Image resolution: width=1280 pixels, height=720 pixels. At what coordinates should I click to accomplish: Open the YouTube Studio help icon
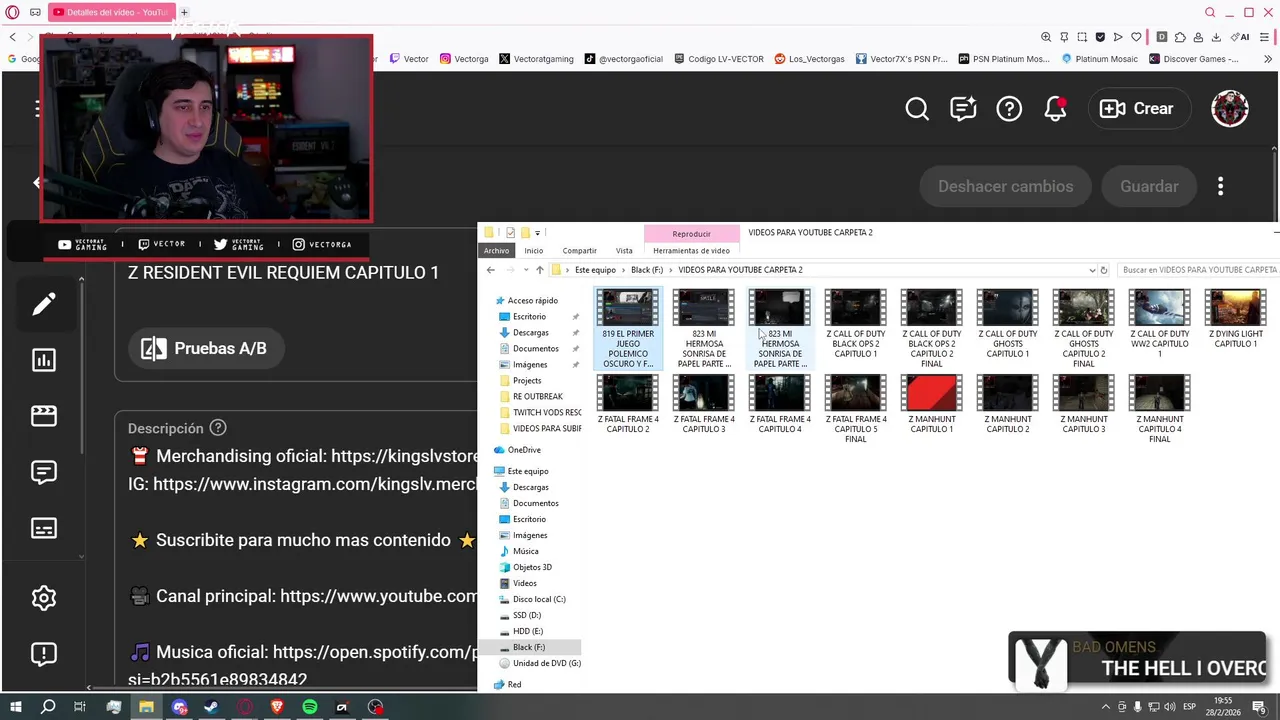click(1009, 109)
